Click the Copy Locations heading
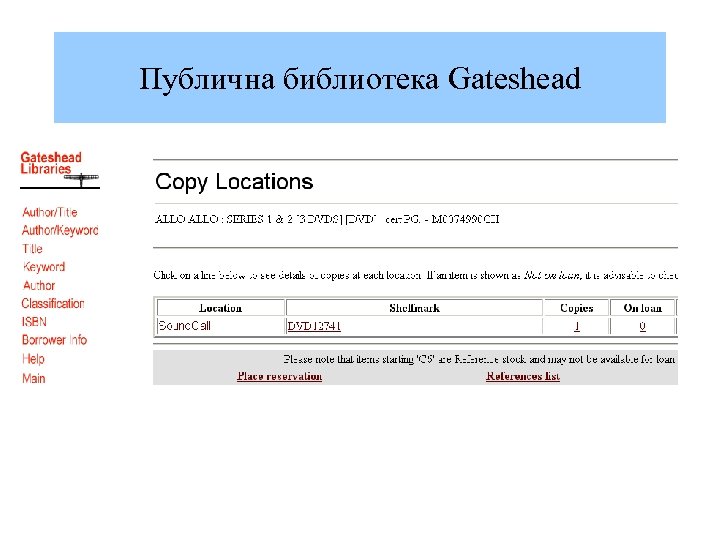Screen dimensions: 720x540 pyautogui.click(x=234, y=181)
